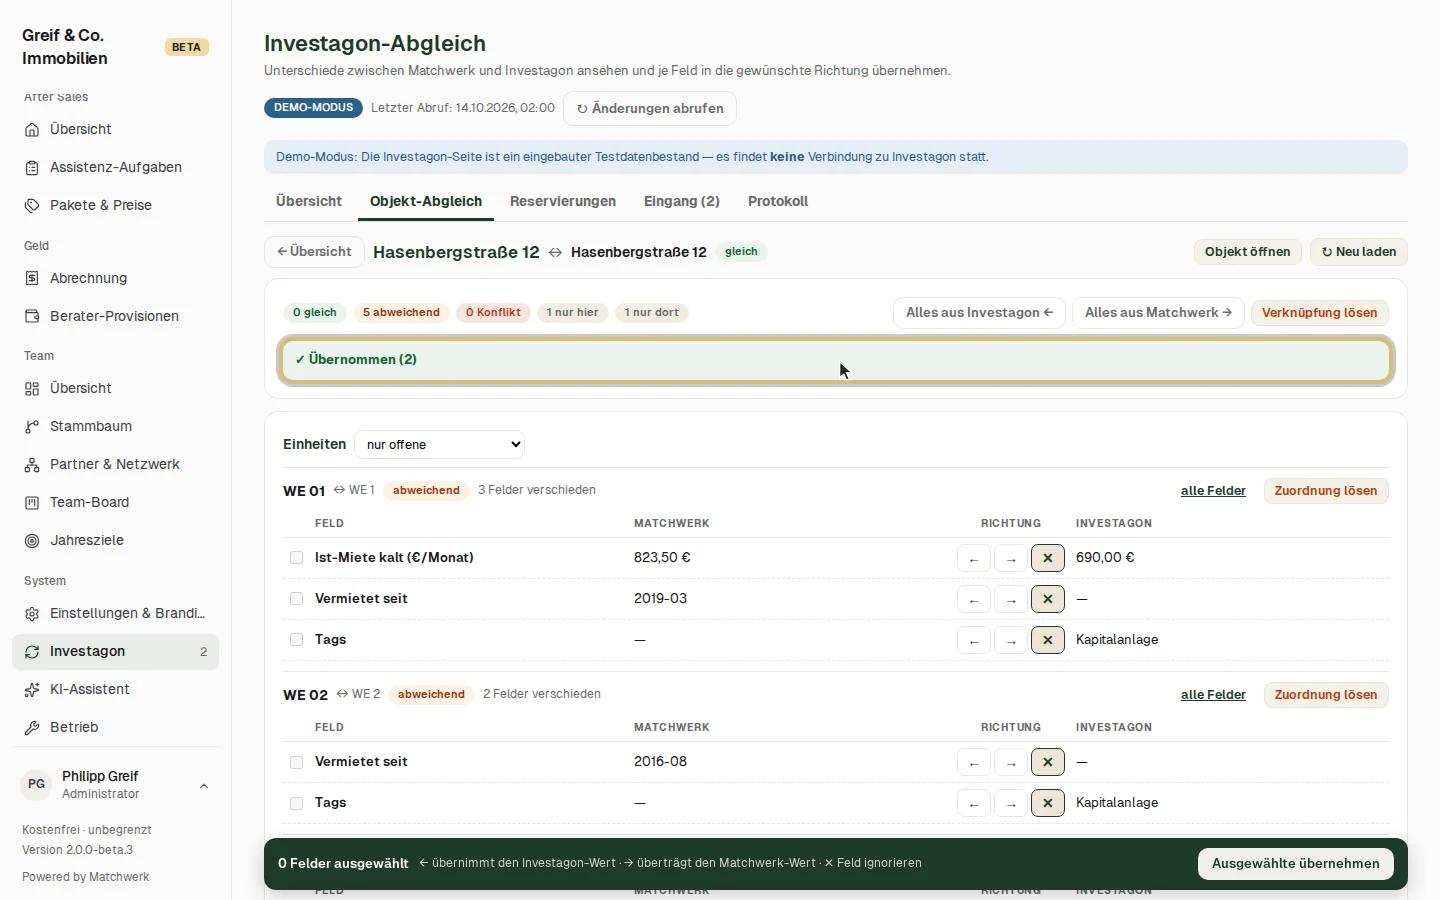Image resolution: width=1440 pixels, height=900 pixels.
Task: Click the wallet icon beside Berater-Provisionen
Action: click(x=32, y=317)
